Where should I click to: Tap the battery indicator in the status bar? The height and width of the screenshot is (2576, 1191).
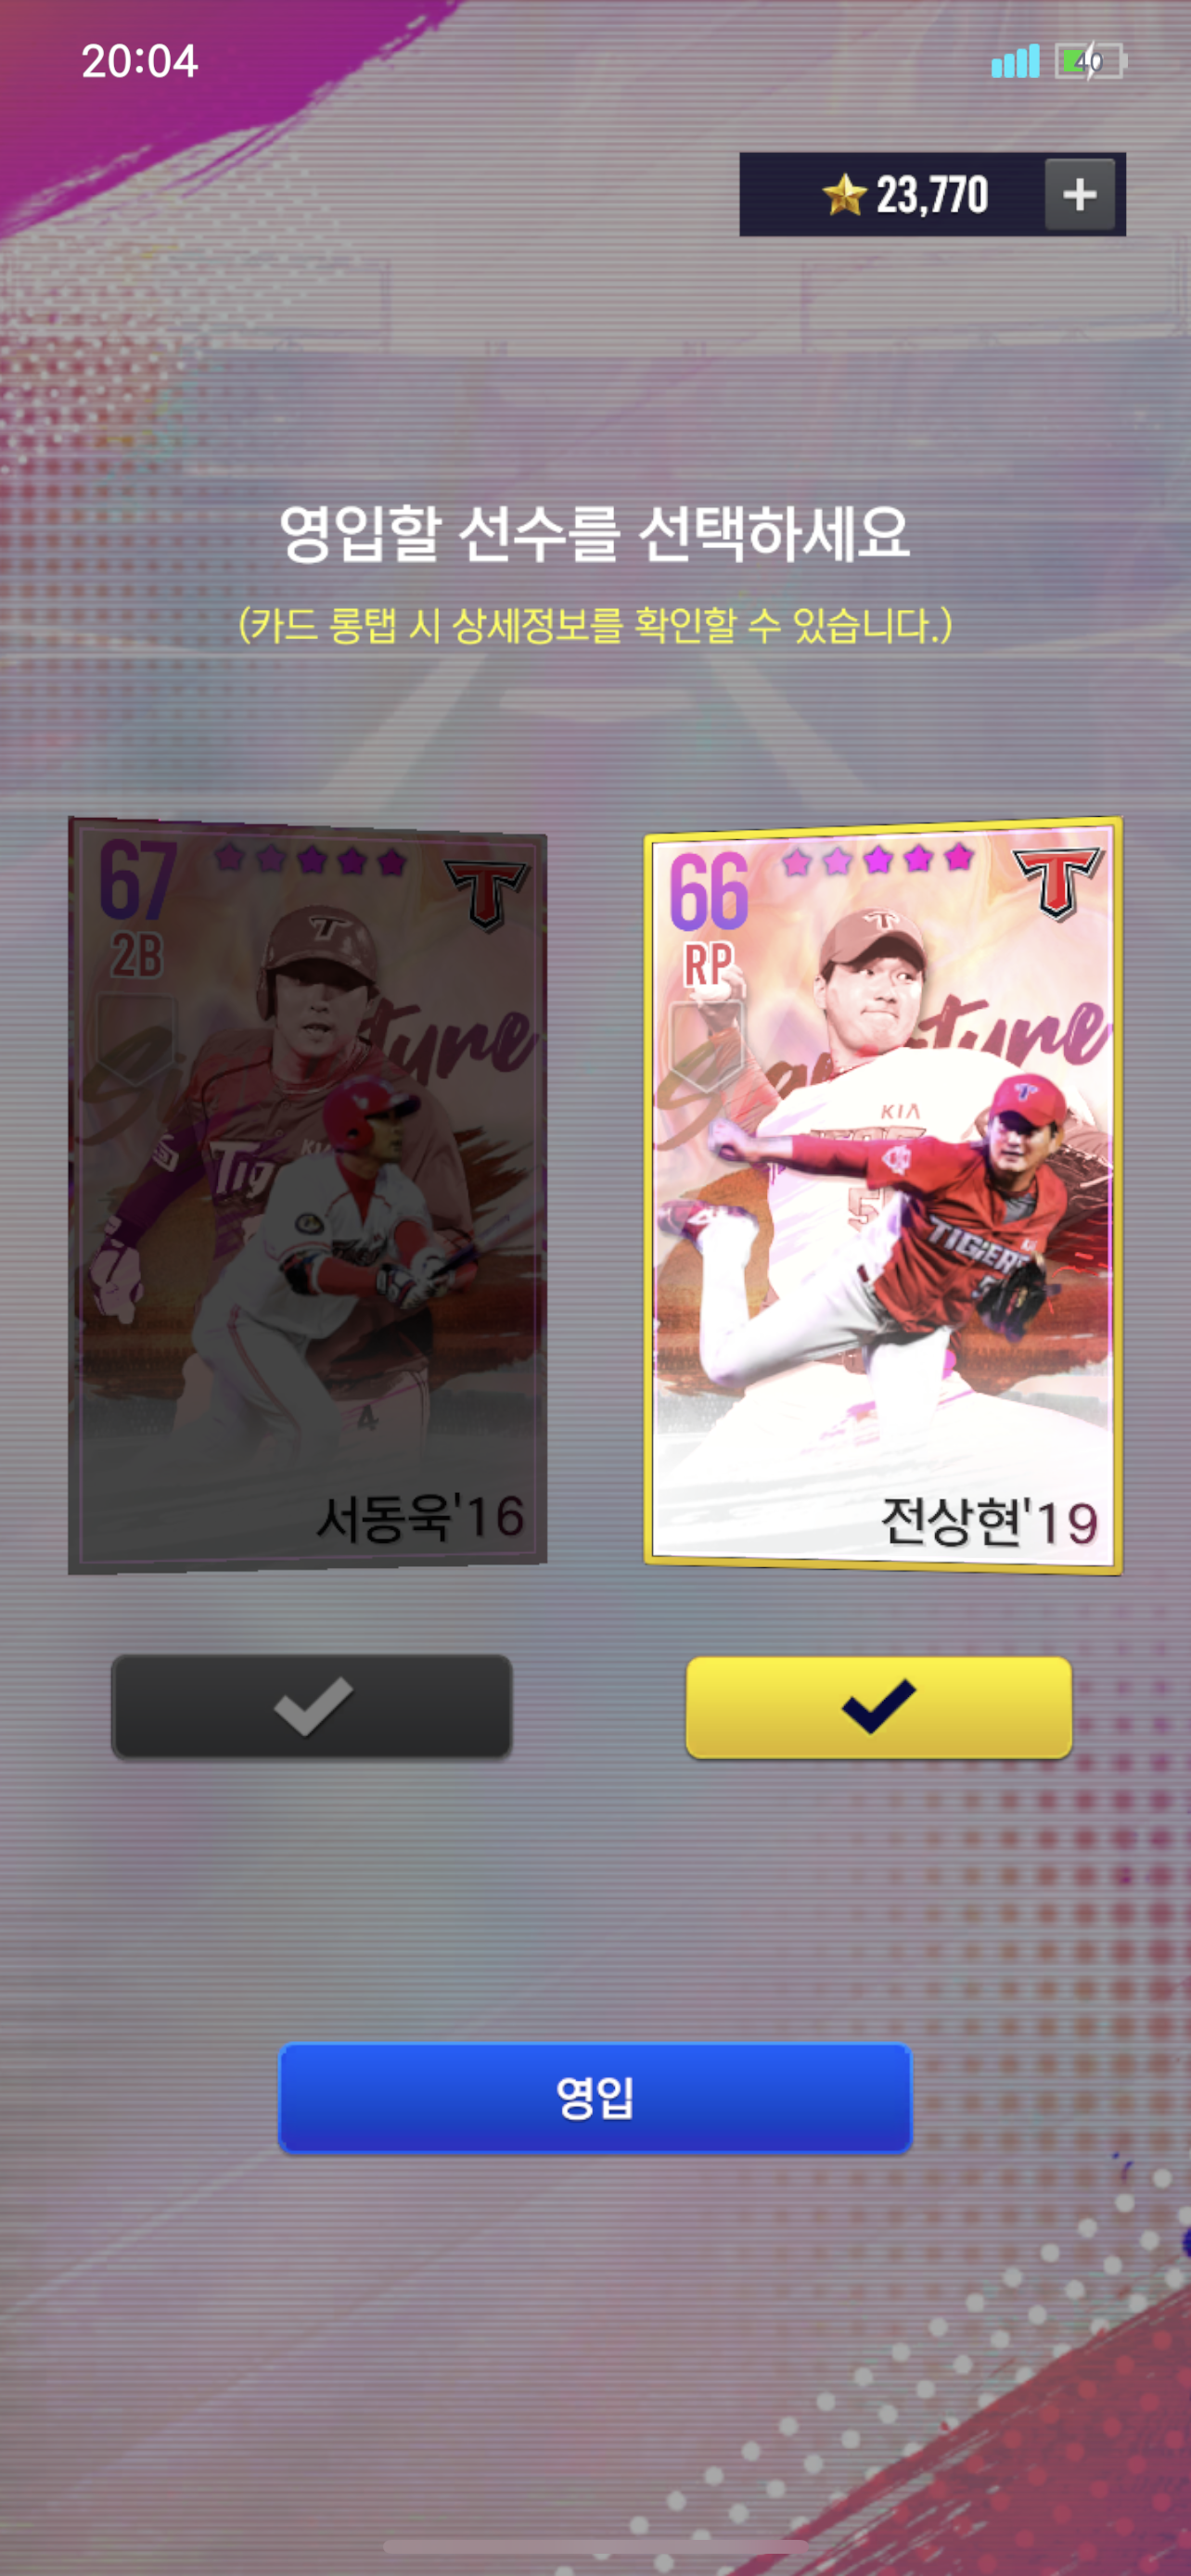(1091, 61)
